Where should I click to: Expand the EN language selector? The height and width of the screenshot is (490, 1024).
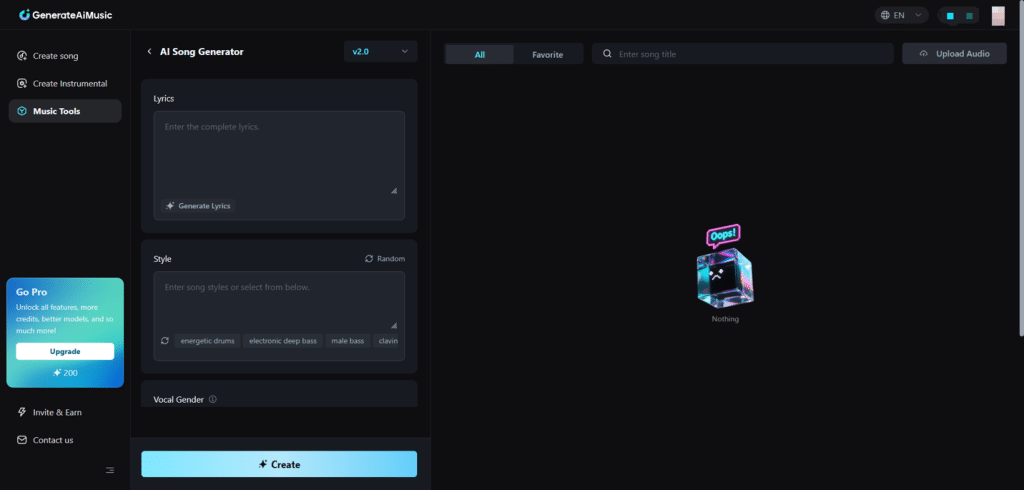pyautogui.click(x=901, y=16)
